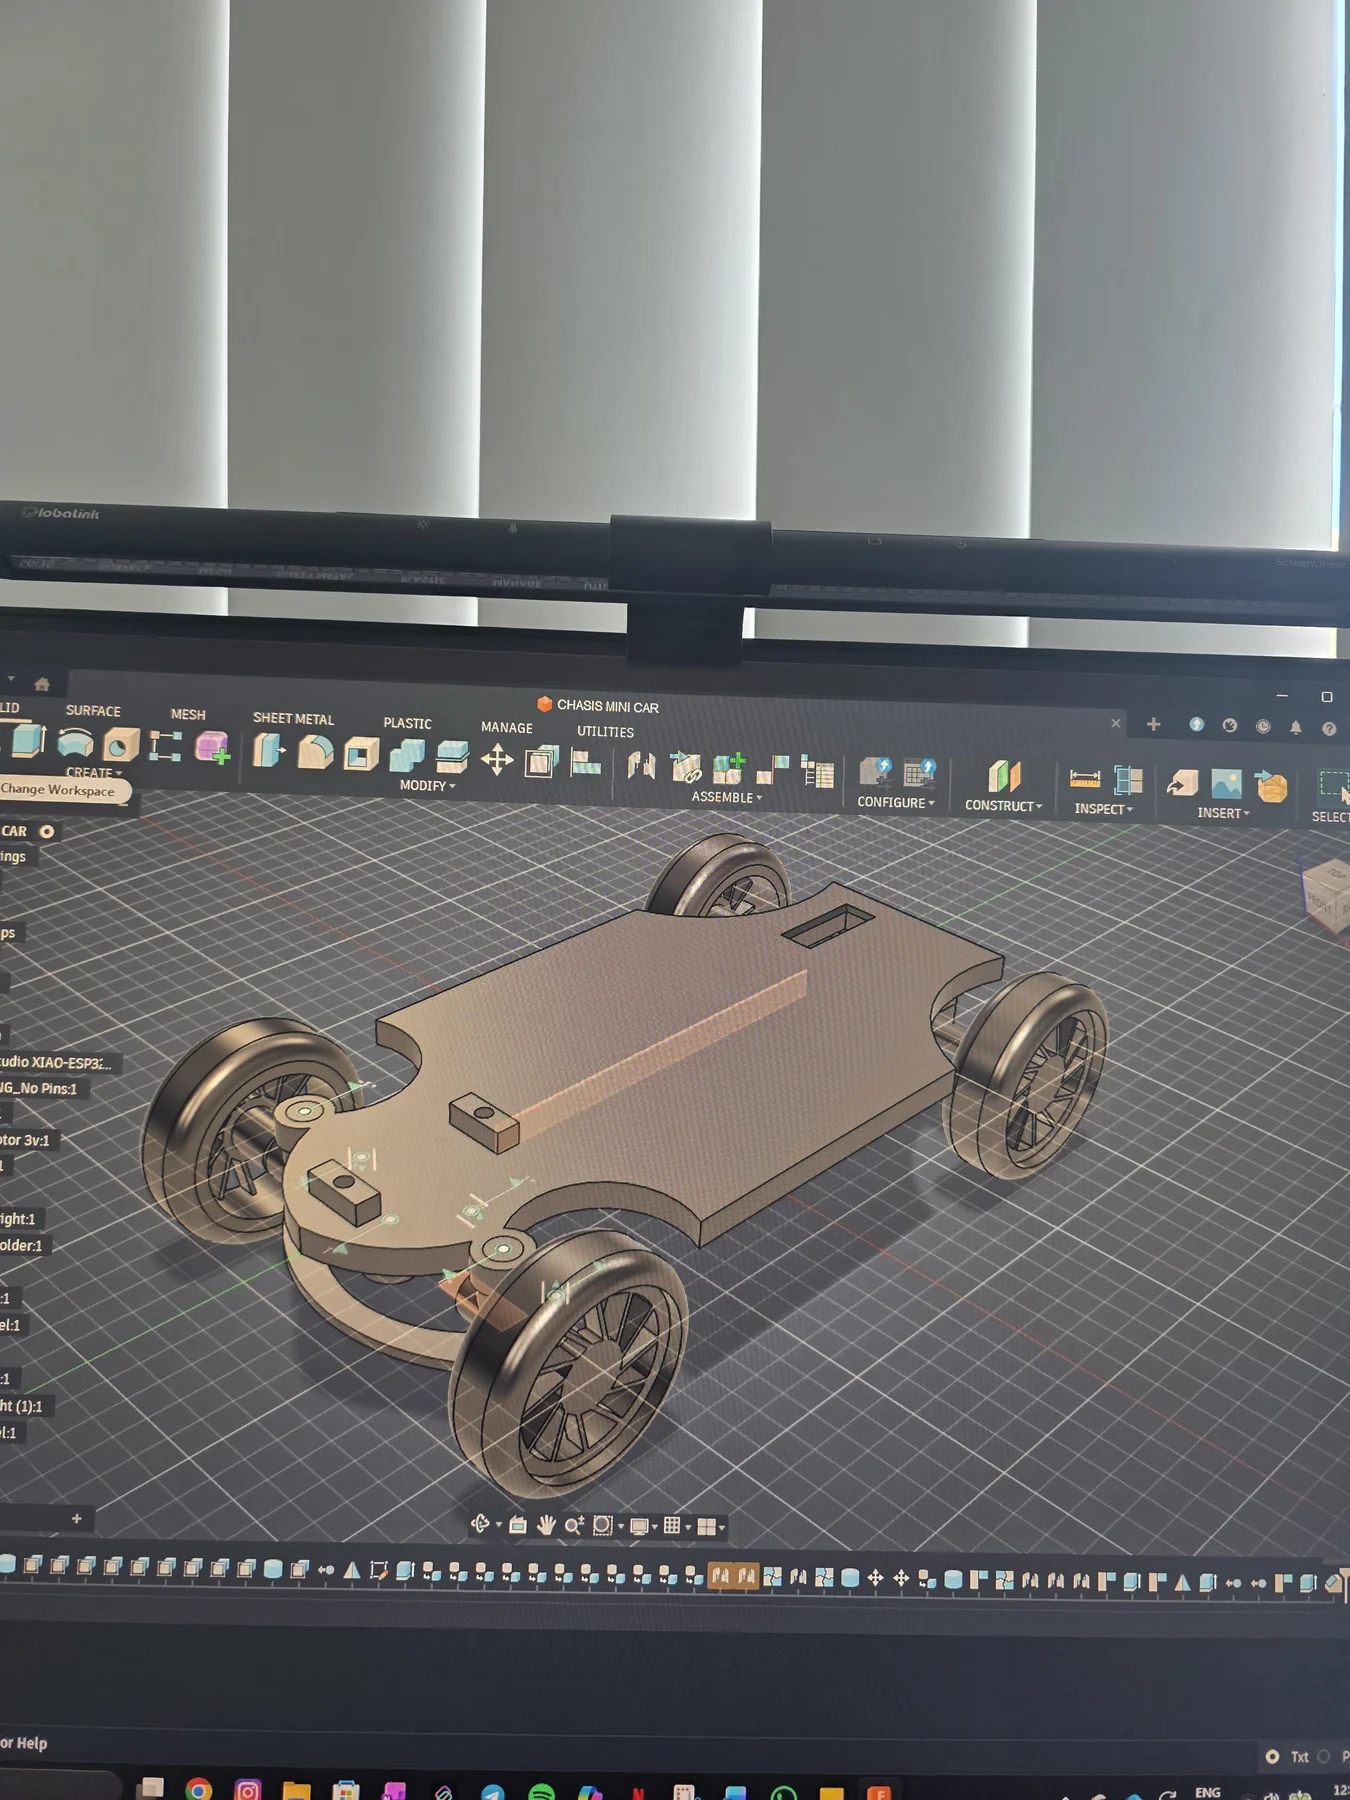Select the Offset Plane construct icon
The image size is (1350, 1800).
[x=1004, y=777]
